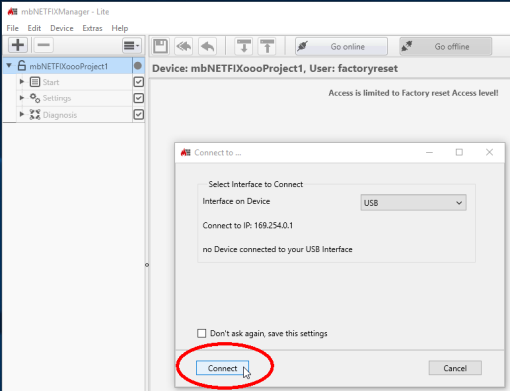Image resolution: width=510 pixels, height=391 pixels.
Task: Click the download from device arrow icon
Action: pos(244,46)
